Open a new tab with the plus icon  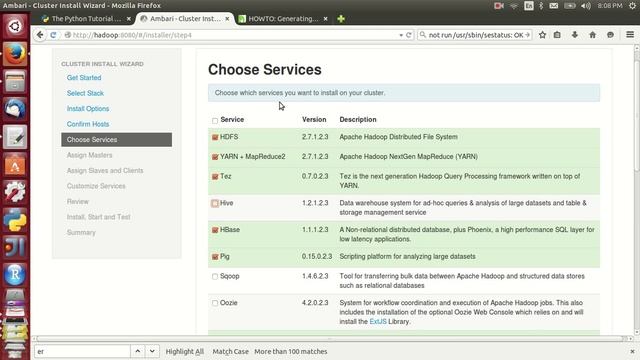coord(341,19)
